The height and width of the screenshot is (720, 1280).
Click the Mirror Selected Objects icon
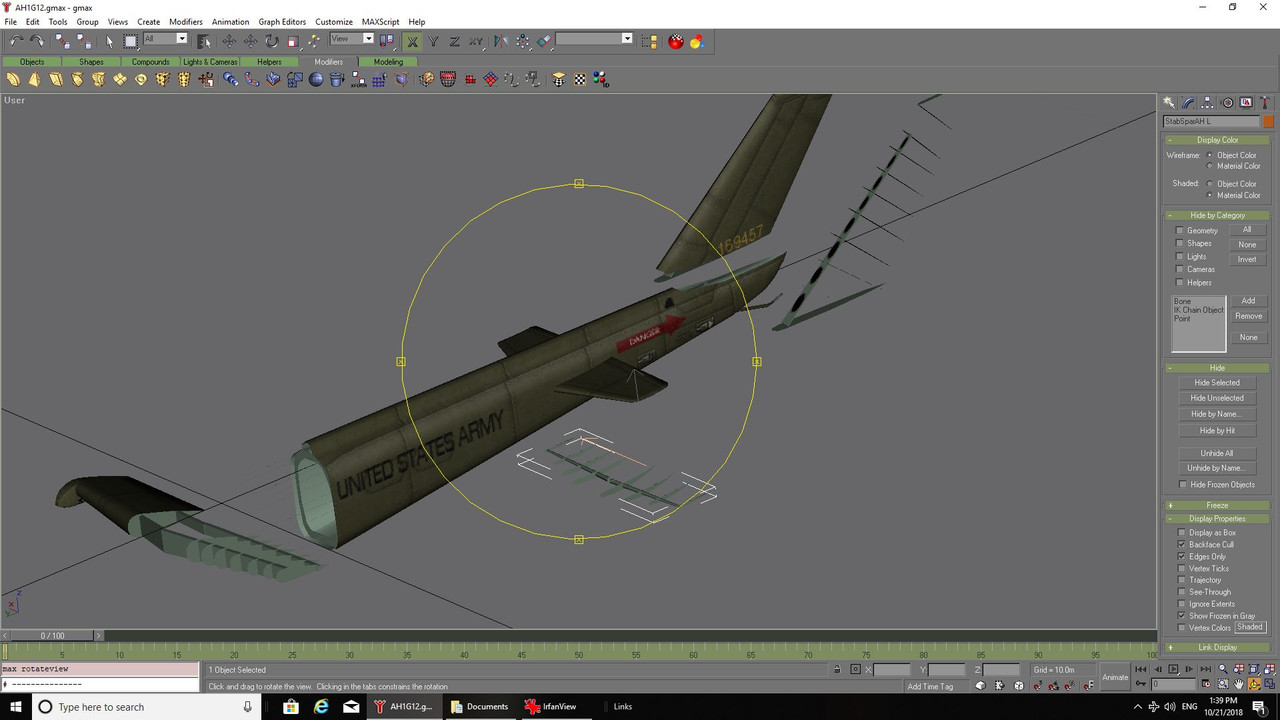500,41
